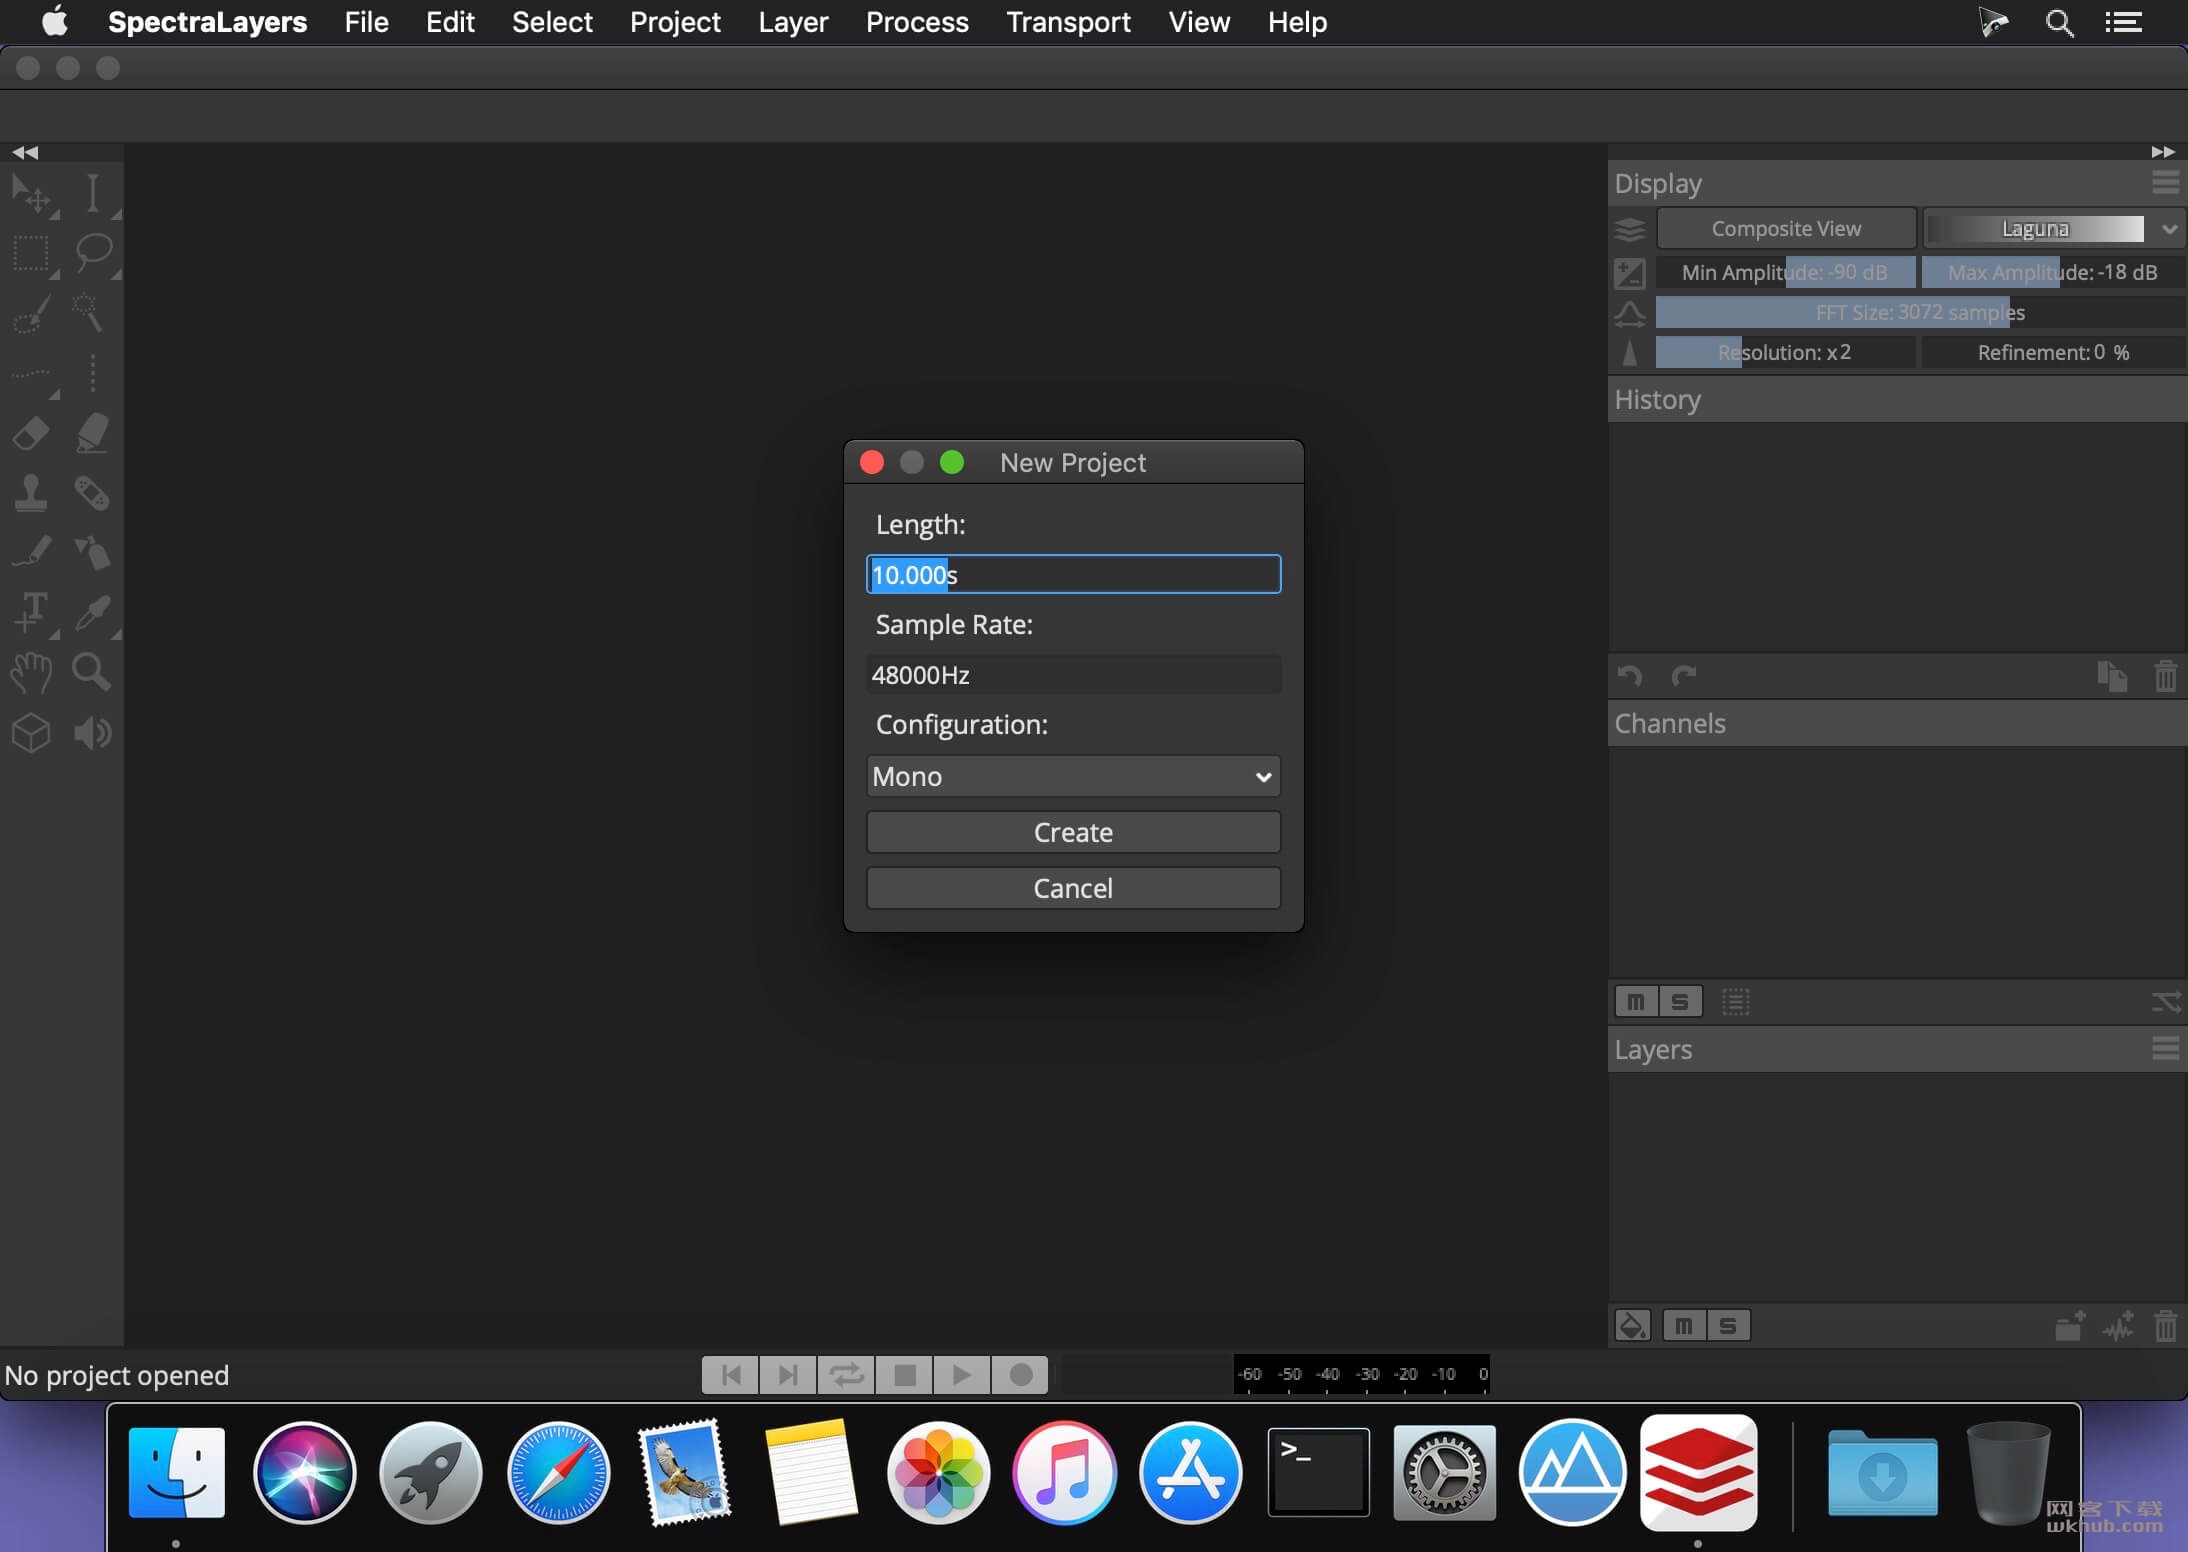Delete layer with Layers trash icon
Screen dimensions: 2188x1552
click(x=2165, y=1326)
